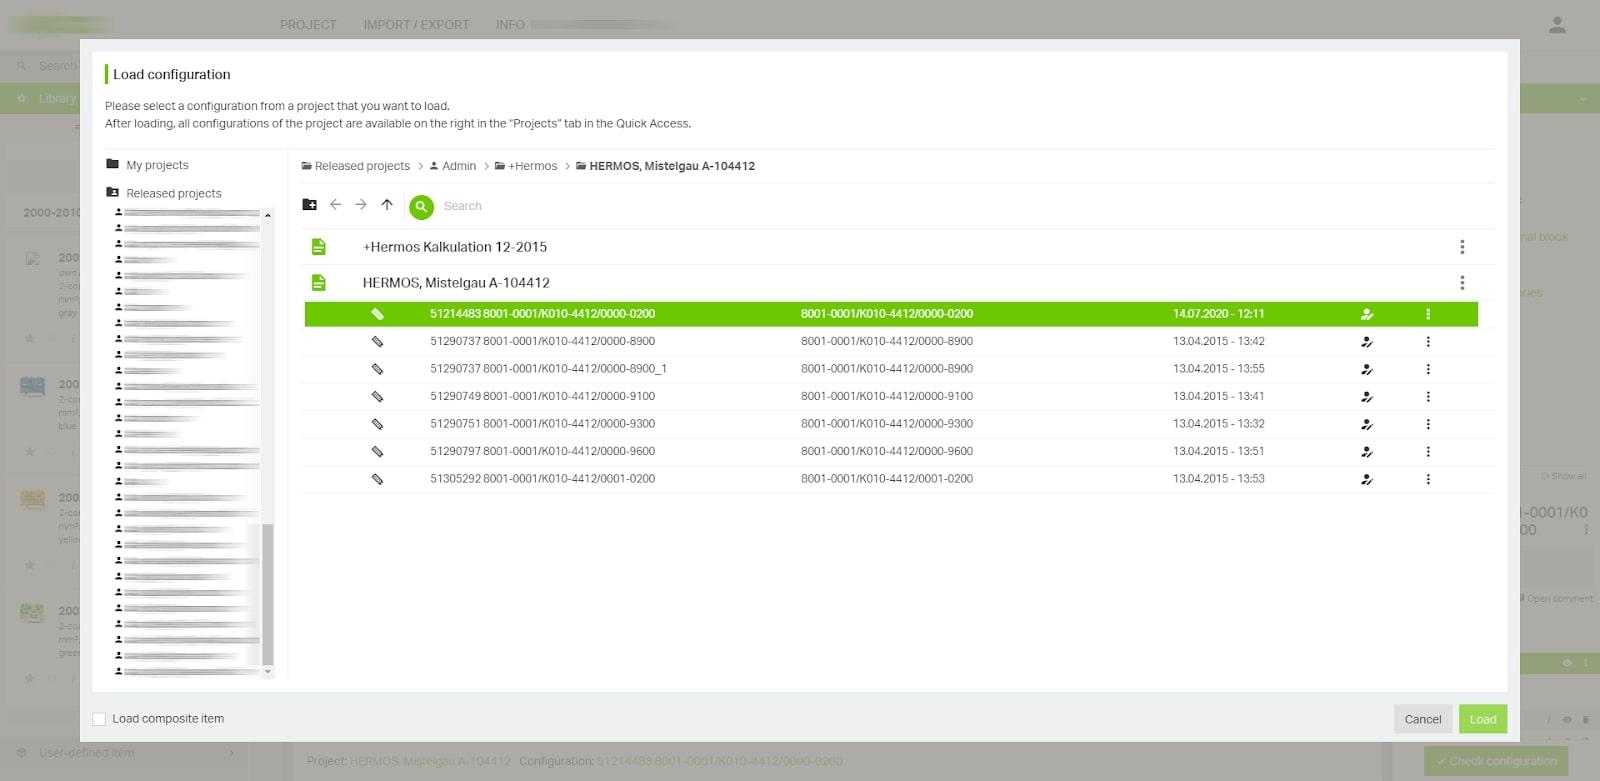Navigate back with the left arrow
The height and width of the screenshot is (781, 1600).
point(336,205)
